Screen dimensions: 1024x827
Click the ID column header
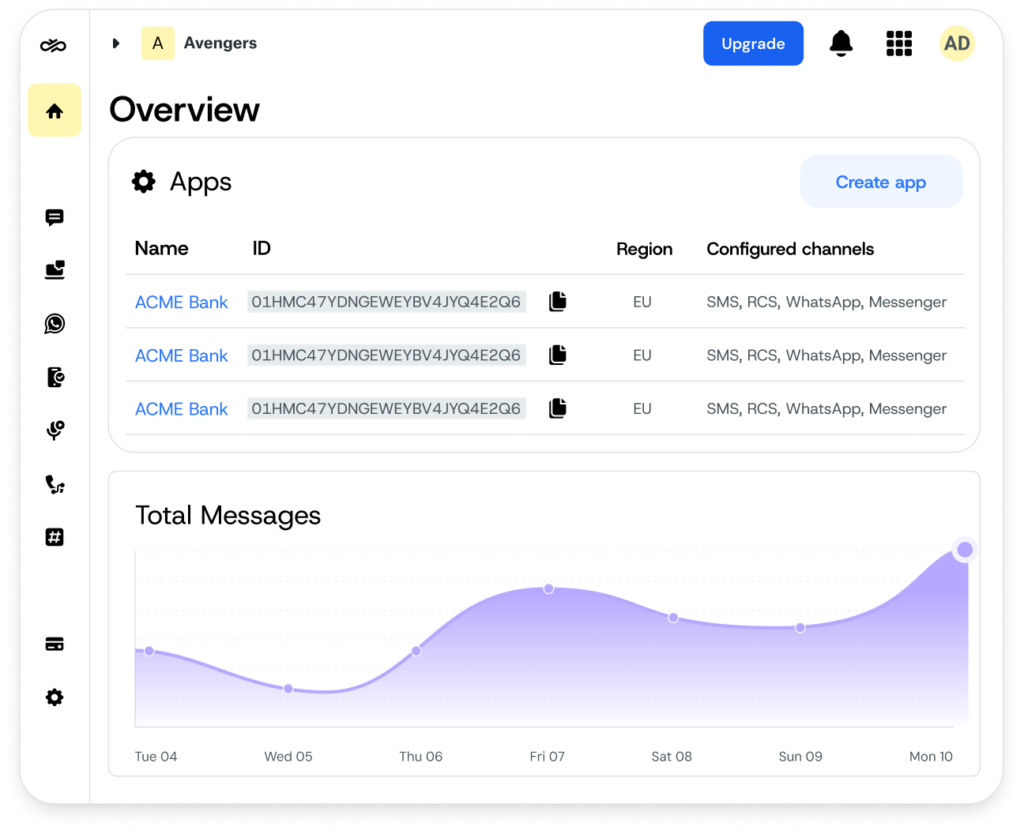click(x=261, y=248)
